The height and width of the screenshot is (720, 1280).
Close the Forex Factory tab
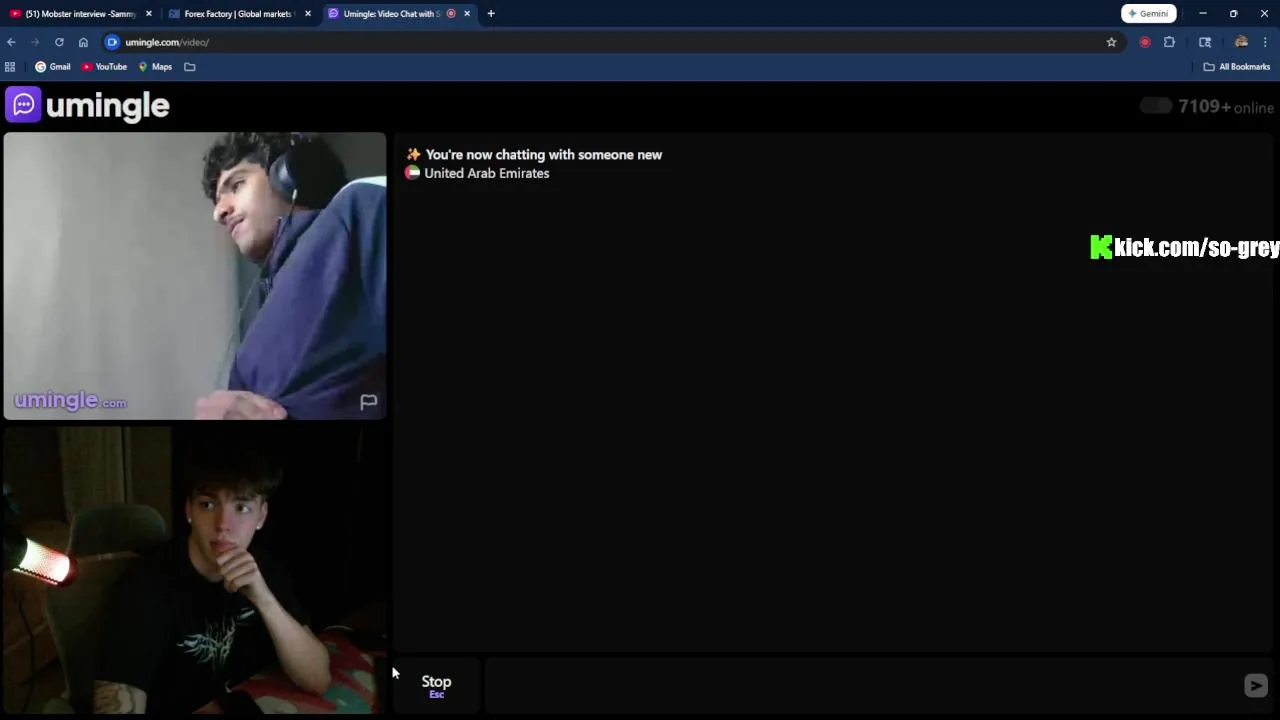(308, 14)
